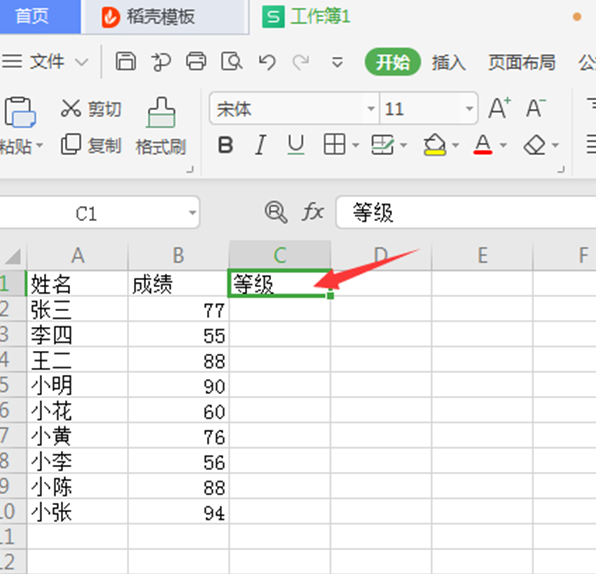Click the fx insert function icon
This screenshot has width=596, height=574.
click(313, 211)
